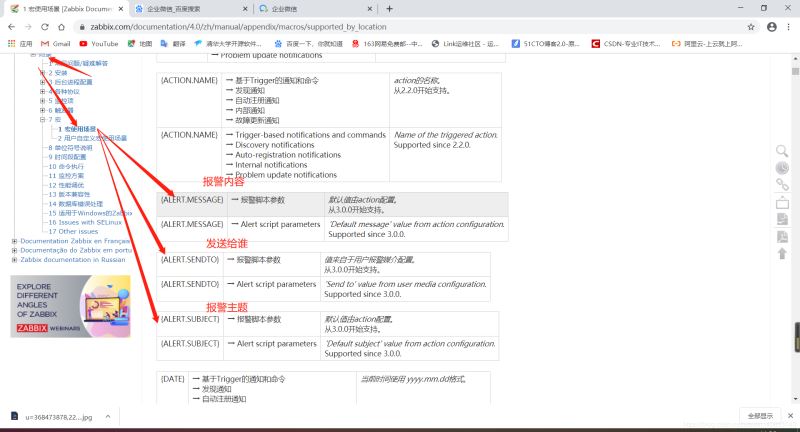Image resolution: width=800 pixels, height=432 pixels.
Task: Open the 12 性能调优 page
Action: (66, 185)
